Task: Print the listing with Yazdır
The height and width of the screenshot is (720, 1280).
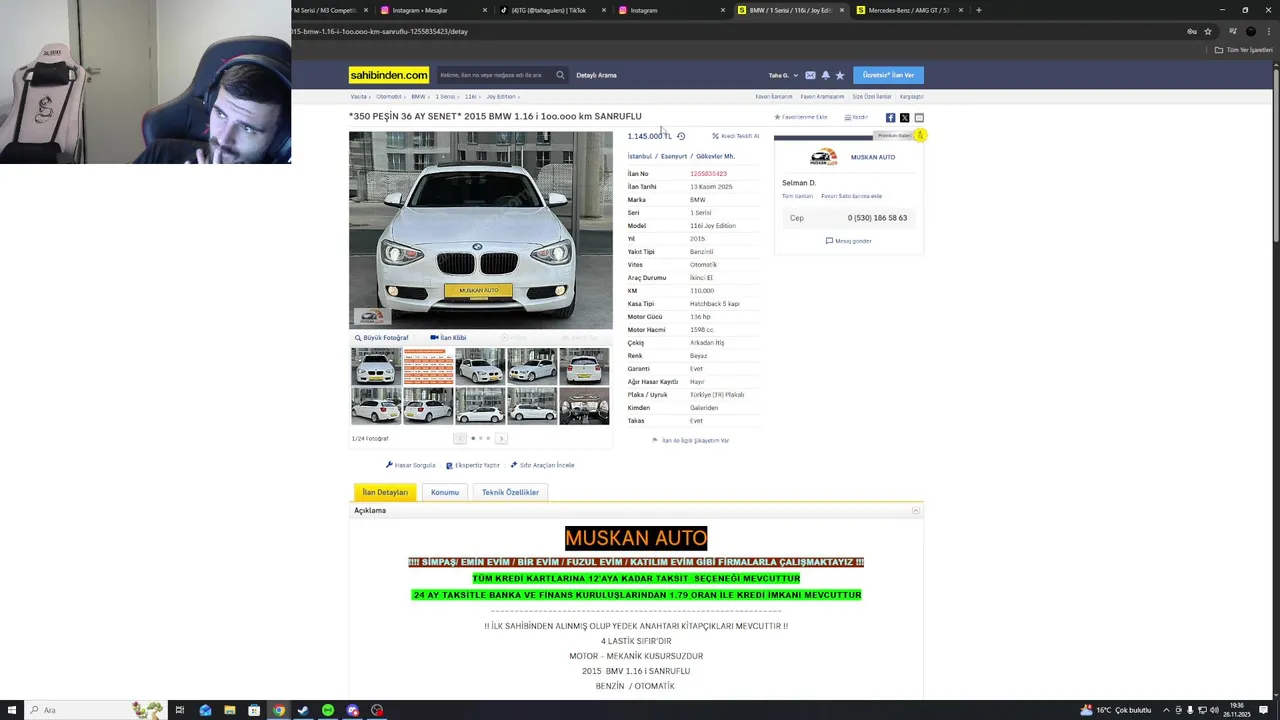Action: pos(856,117)
